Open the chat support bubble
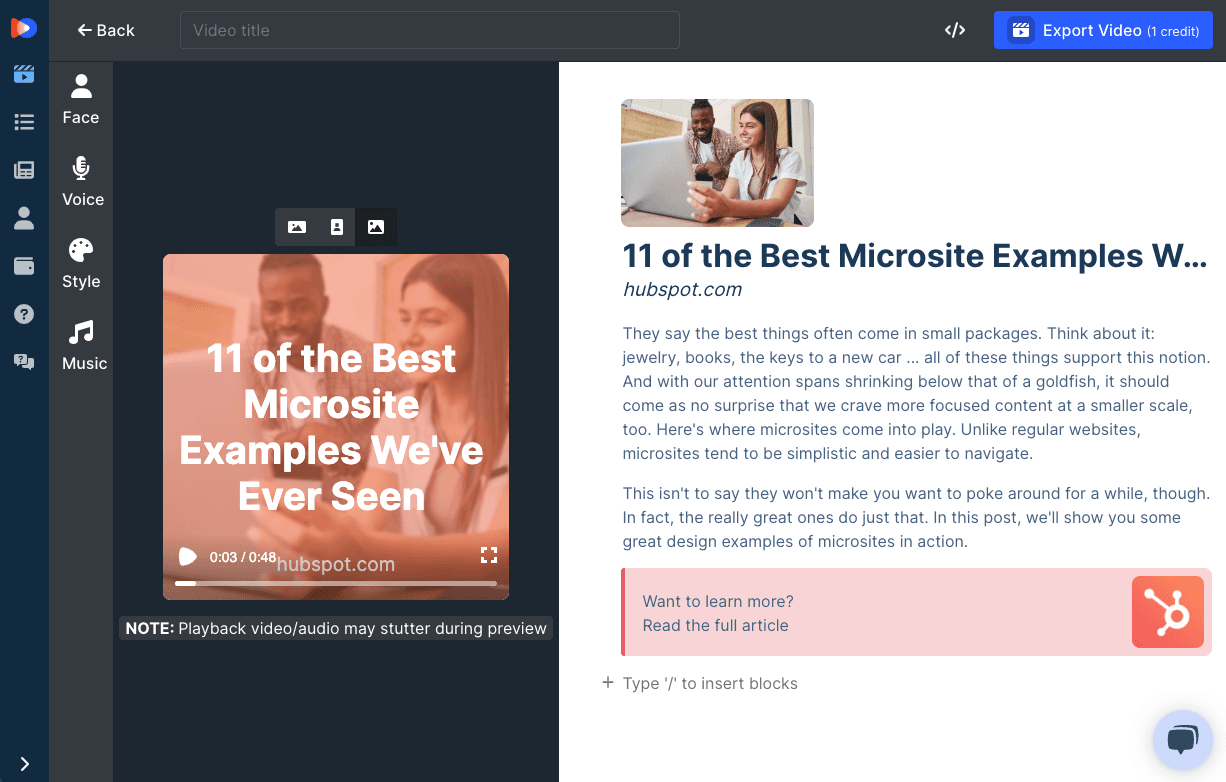Viewport: 1226px width, 782px height. pos(1182,739)
